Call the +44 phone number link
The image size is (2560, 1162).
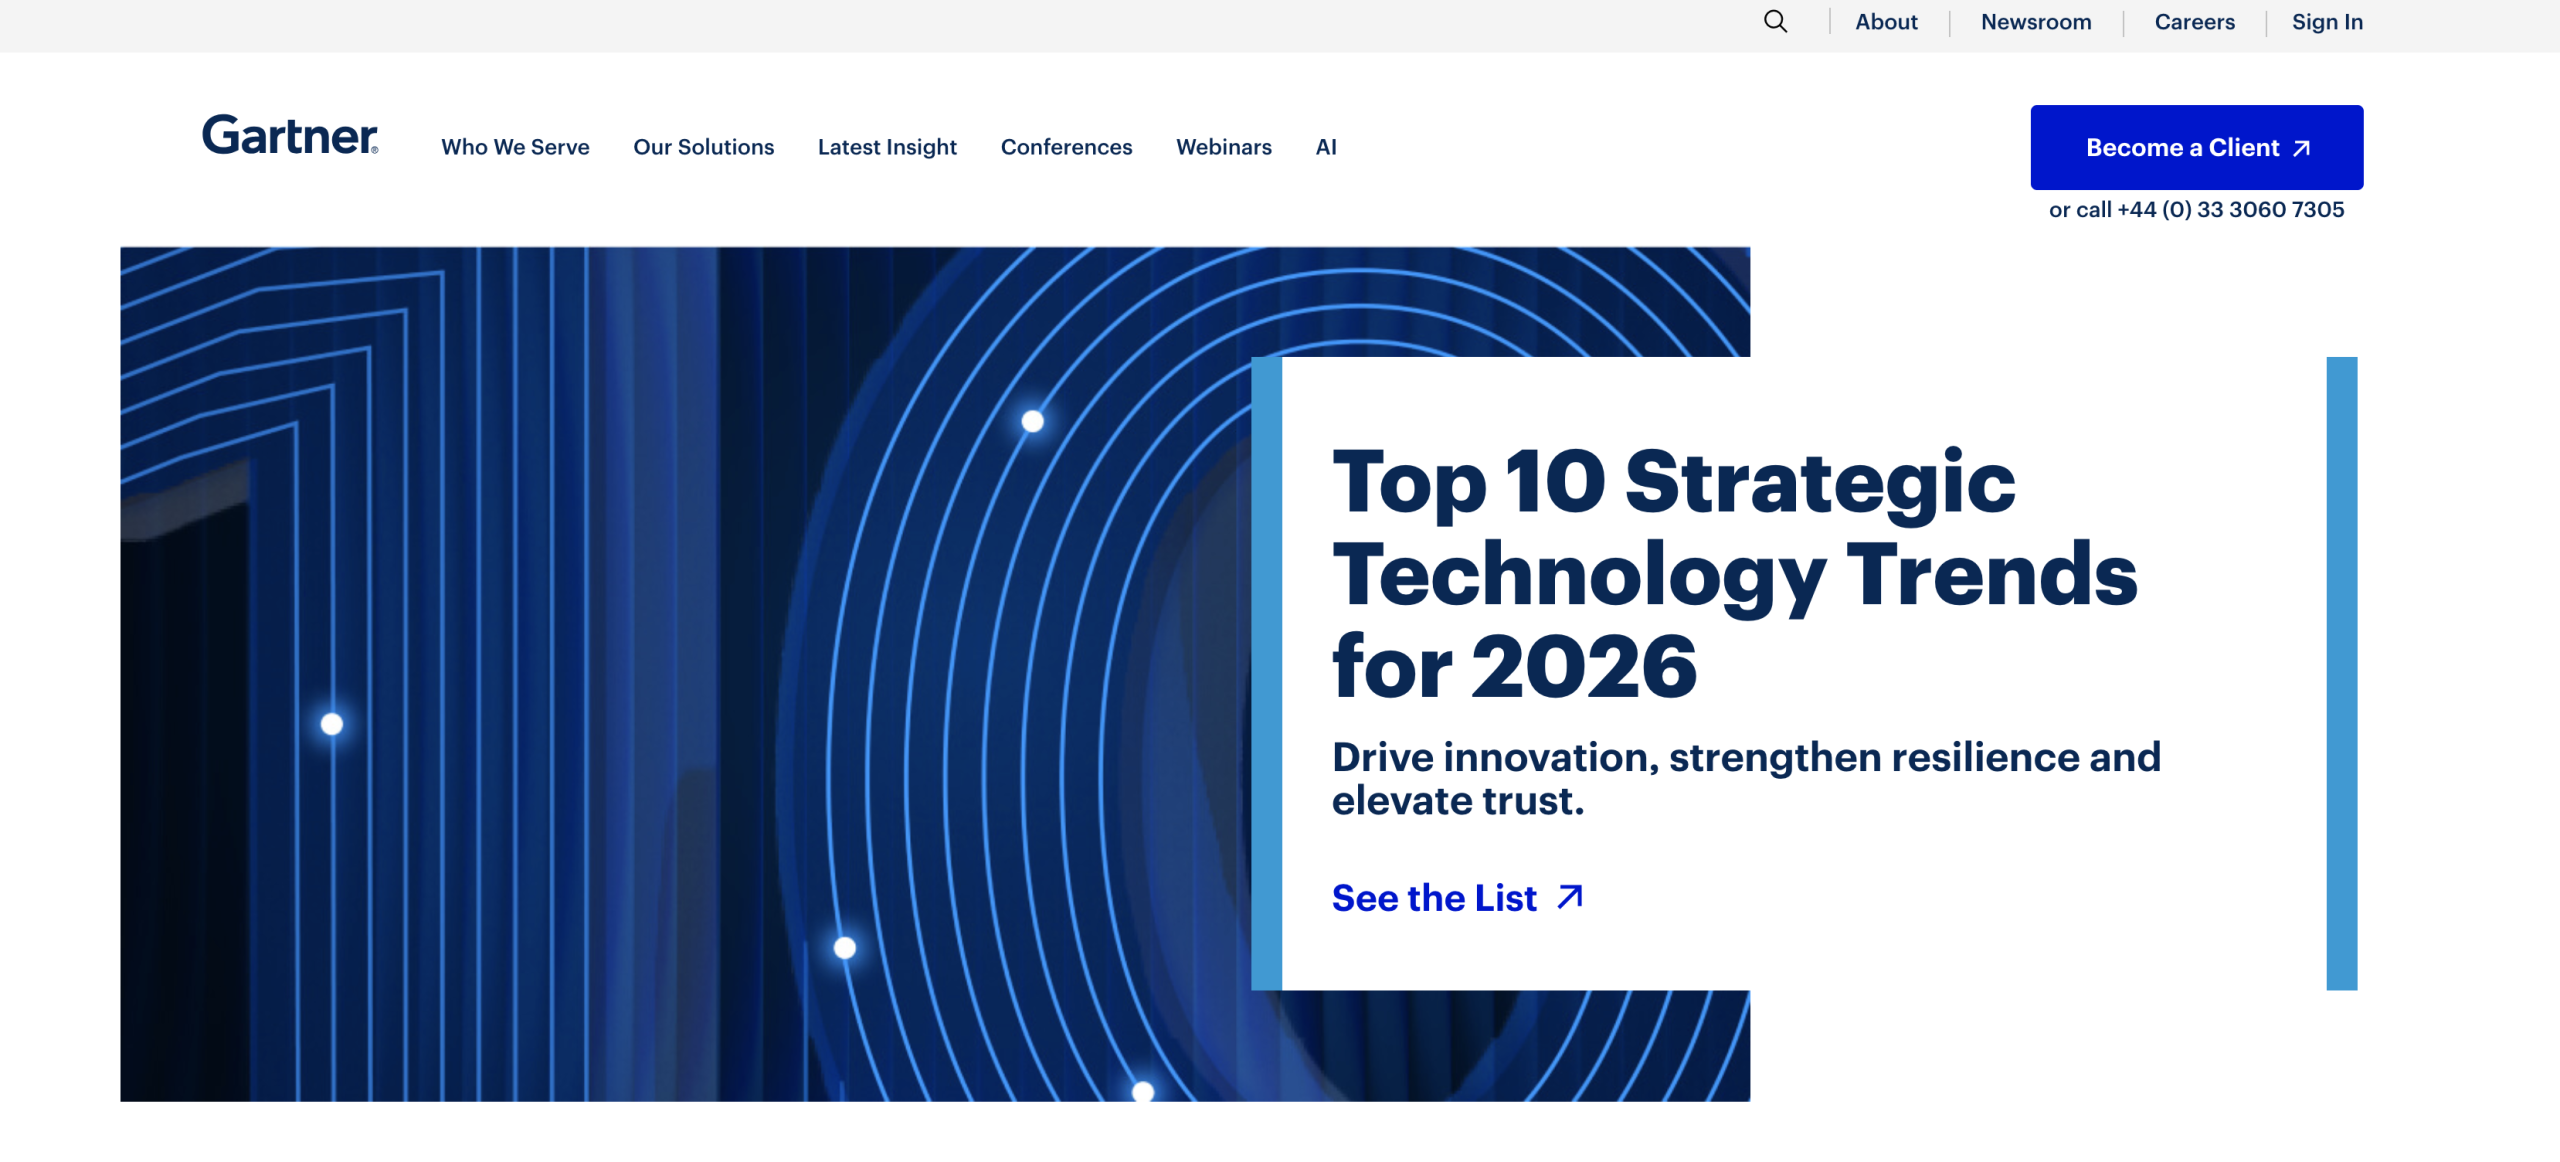pos(2230,210)
